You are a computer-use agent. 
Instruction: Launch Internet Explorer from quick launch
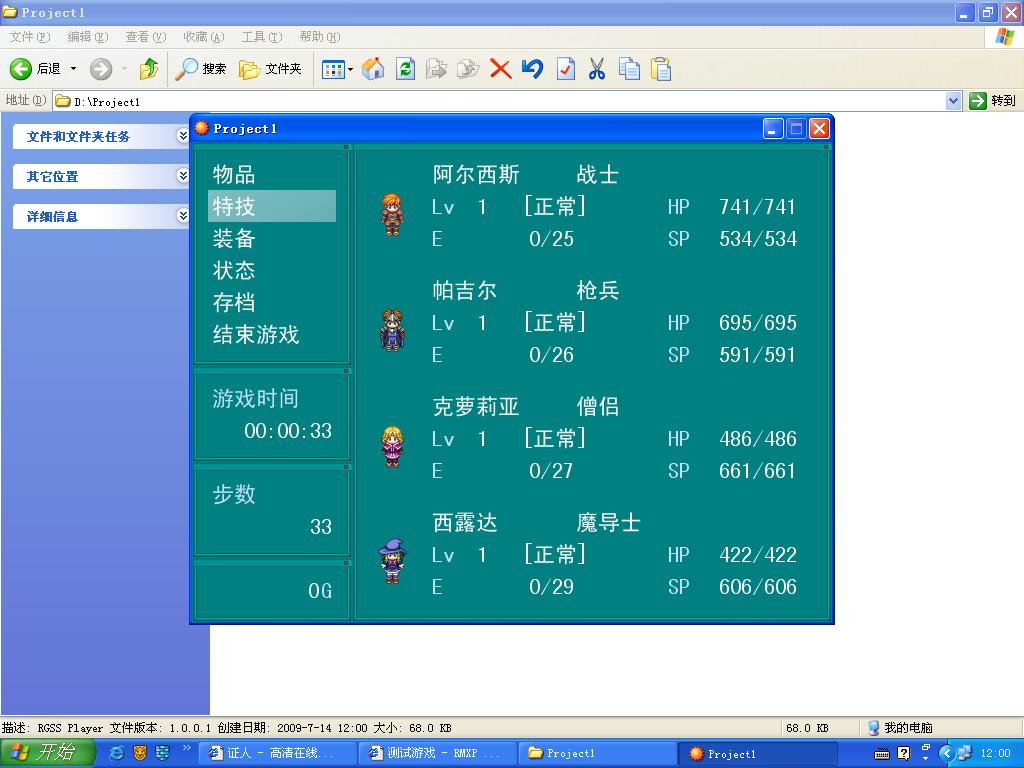(116, 753)
